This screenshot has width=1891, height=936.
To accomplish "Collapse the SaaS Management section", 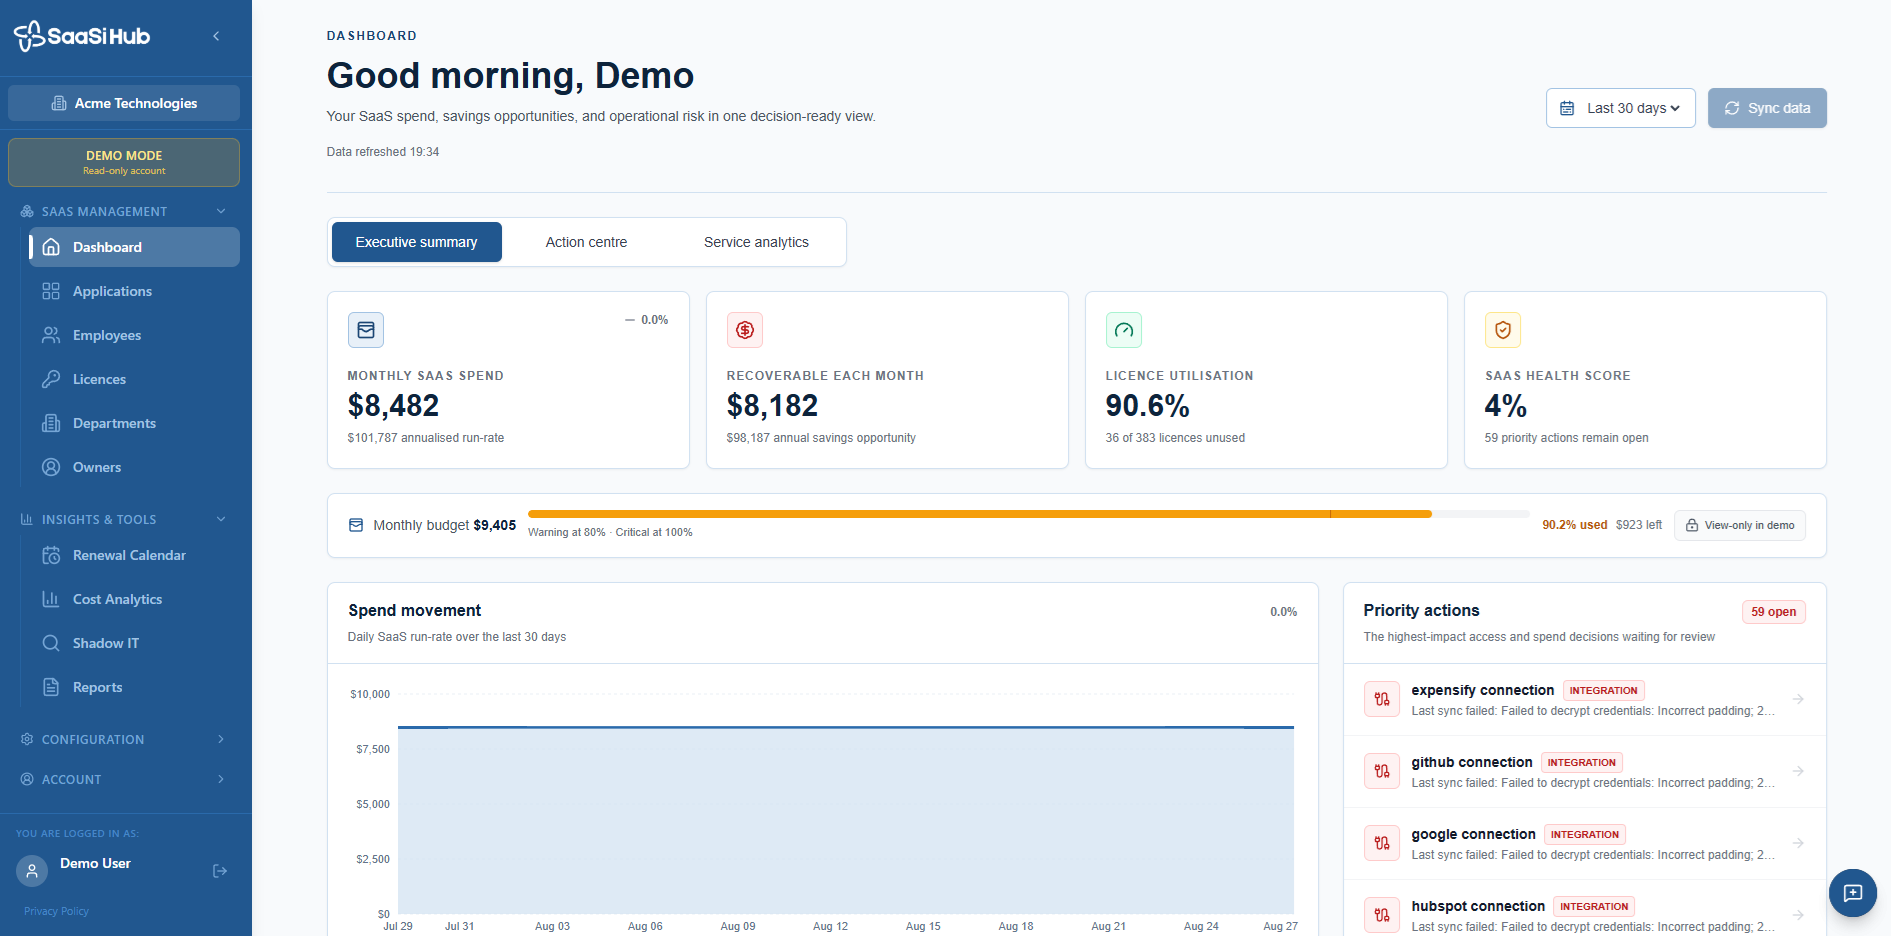I will pyautogui.click(x=221, y=211).
